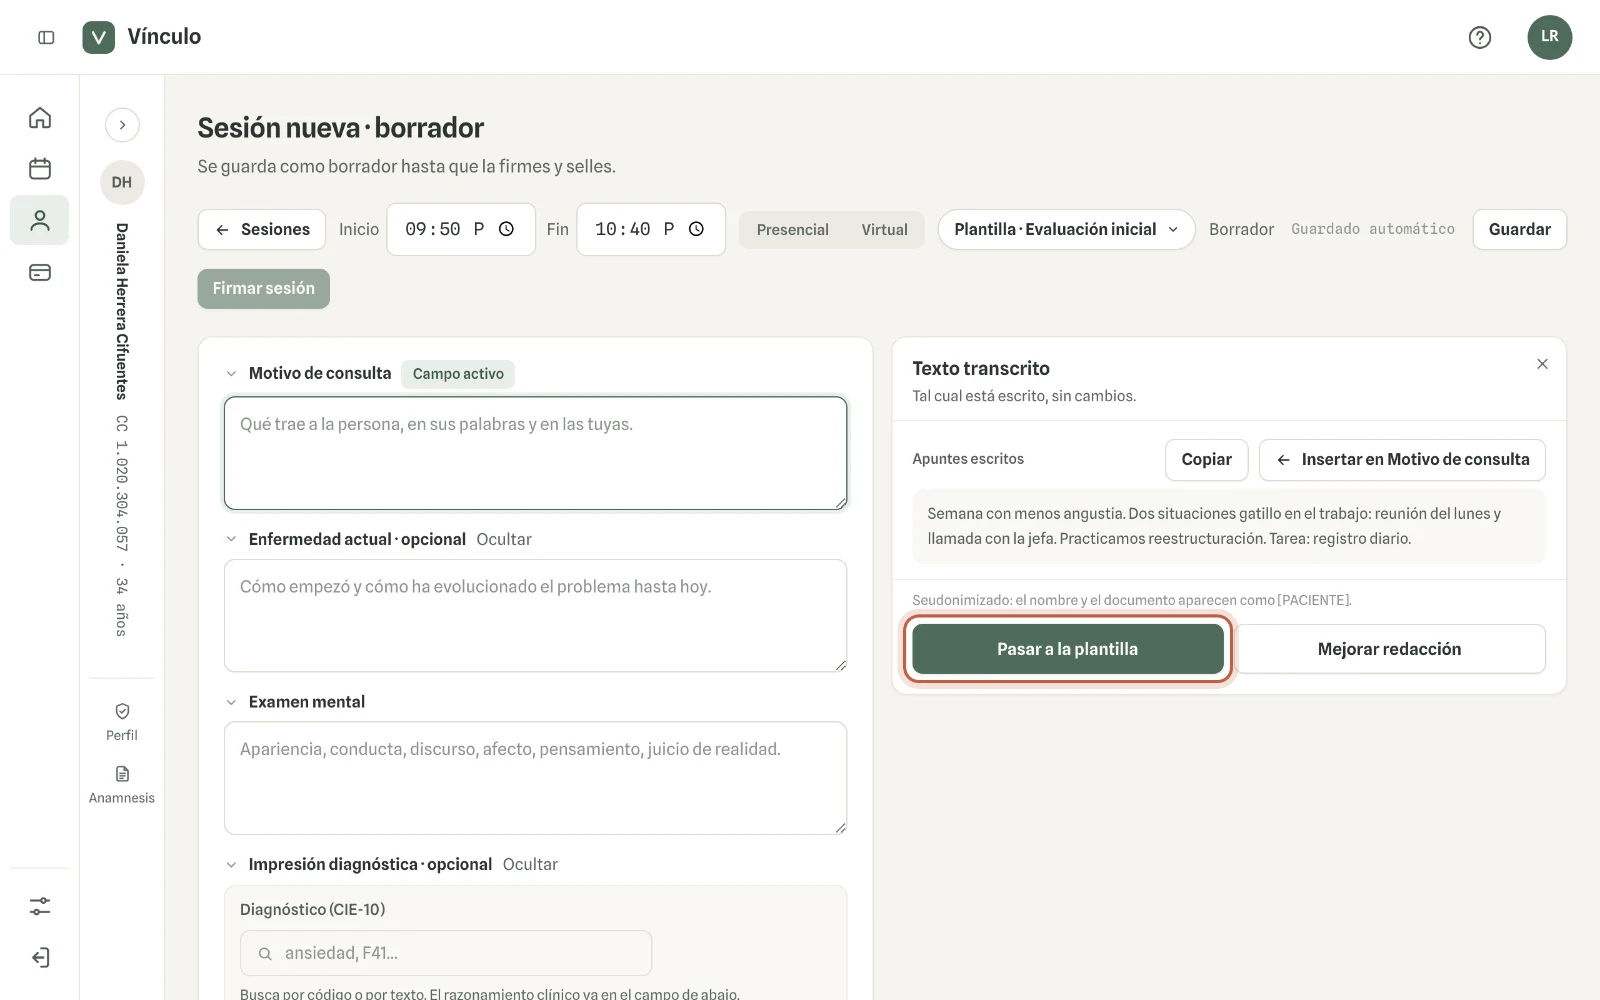
Task: Click Pasar a la plantilla
Action: (1067, 649)
